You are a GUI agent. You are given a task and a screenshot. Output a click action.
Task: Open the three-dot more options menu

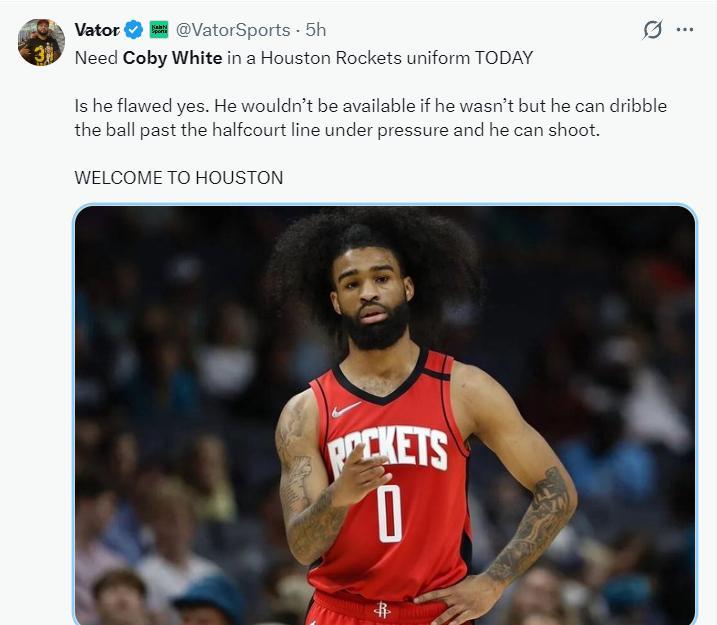click(685, 30)
